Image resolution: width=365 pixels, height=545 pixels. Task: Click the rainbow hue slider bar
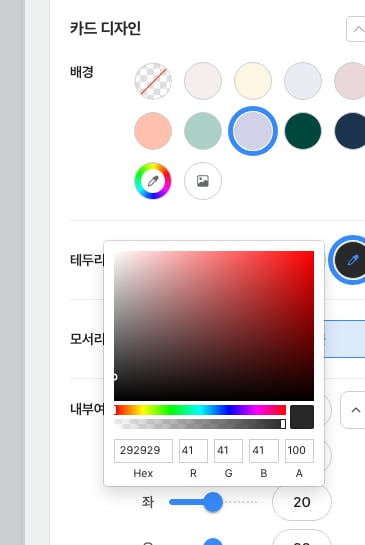[200, 410]
